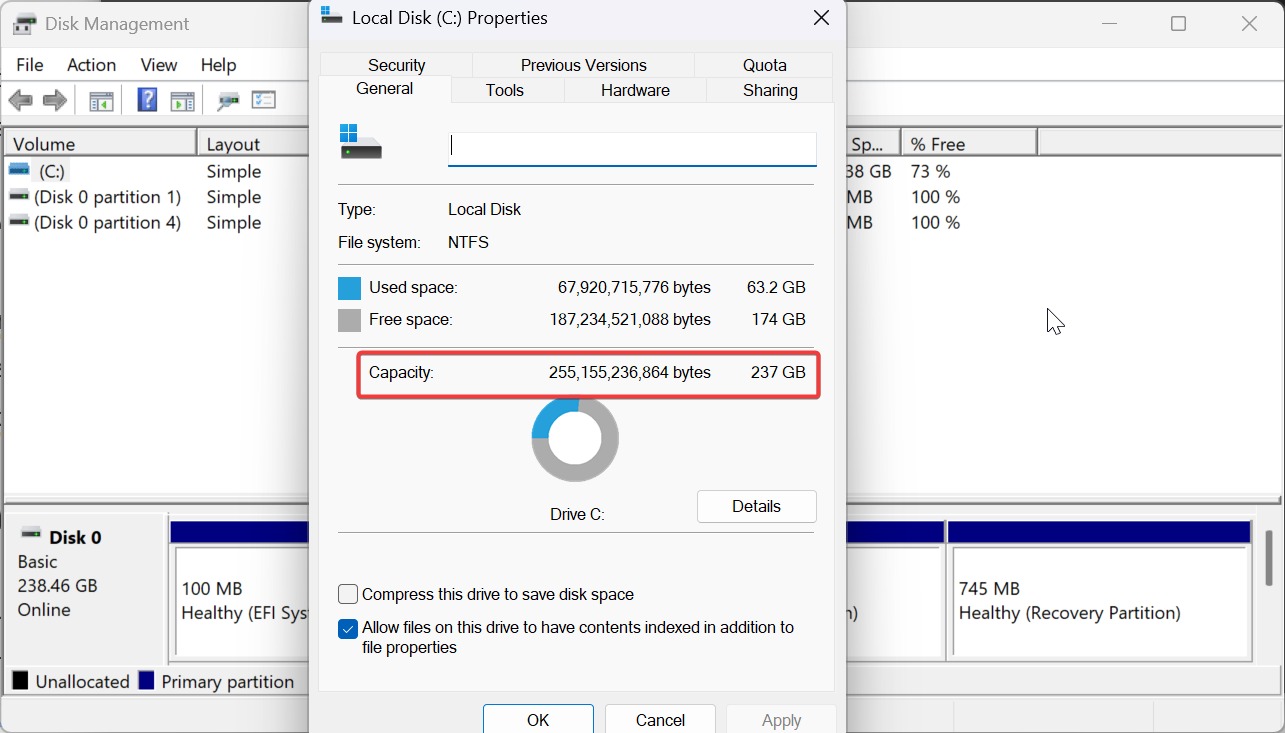Click the drive label text field

(x=632, y=148)
